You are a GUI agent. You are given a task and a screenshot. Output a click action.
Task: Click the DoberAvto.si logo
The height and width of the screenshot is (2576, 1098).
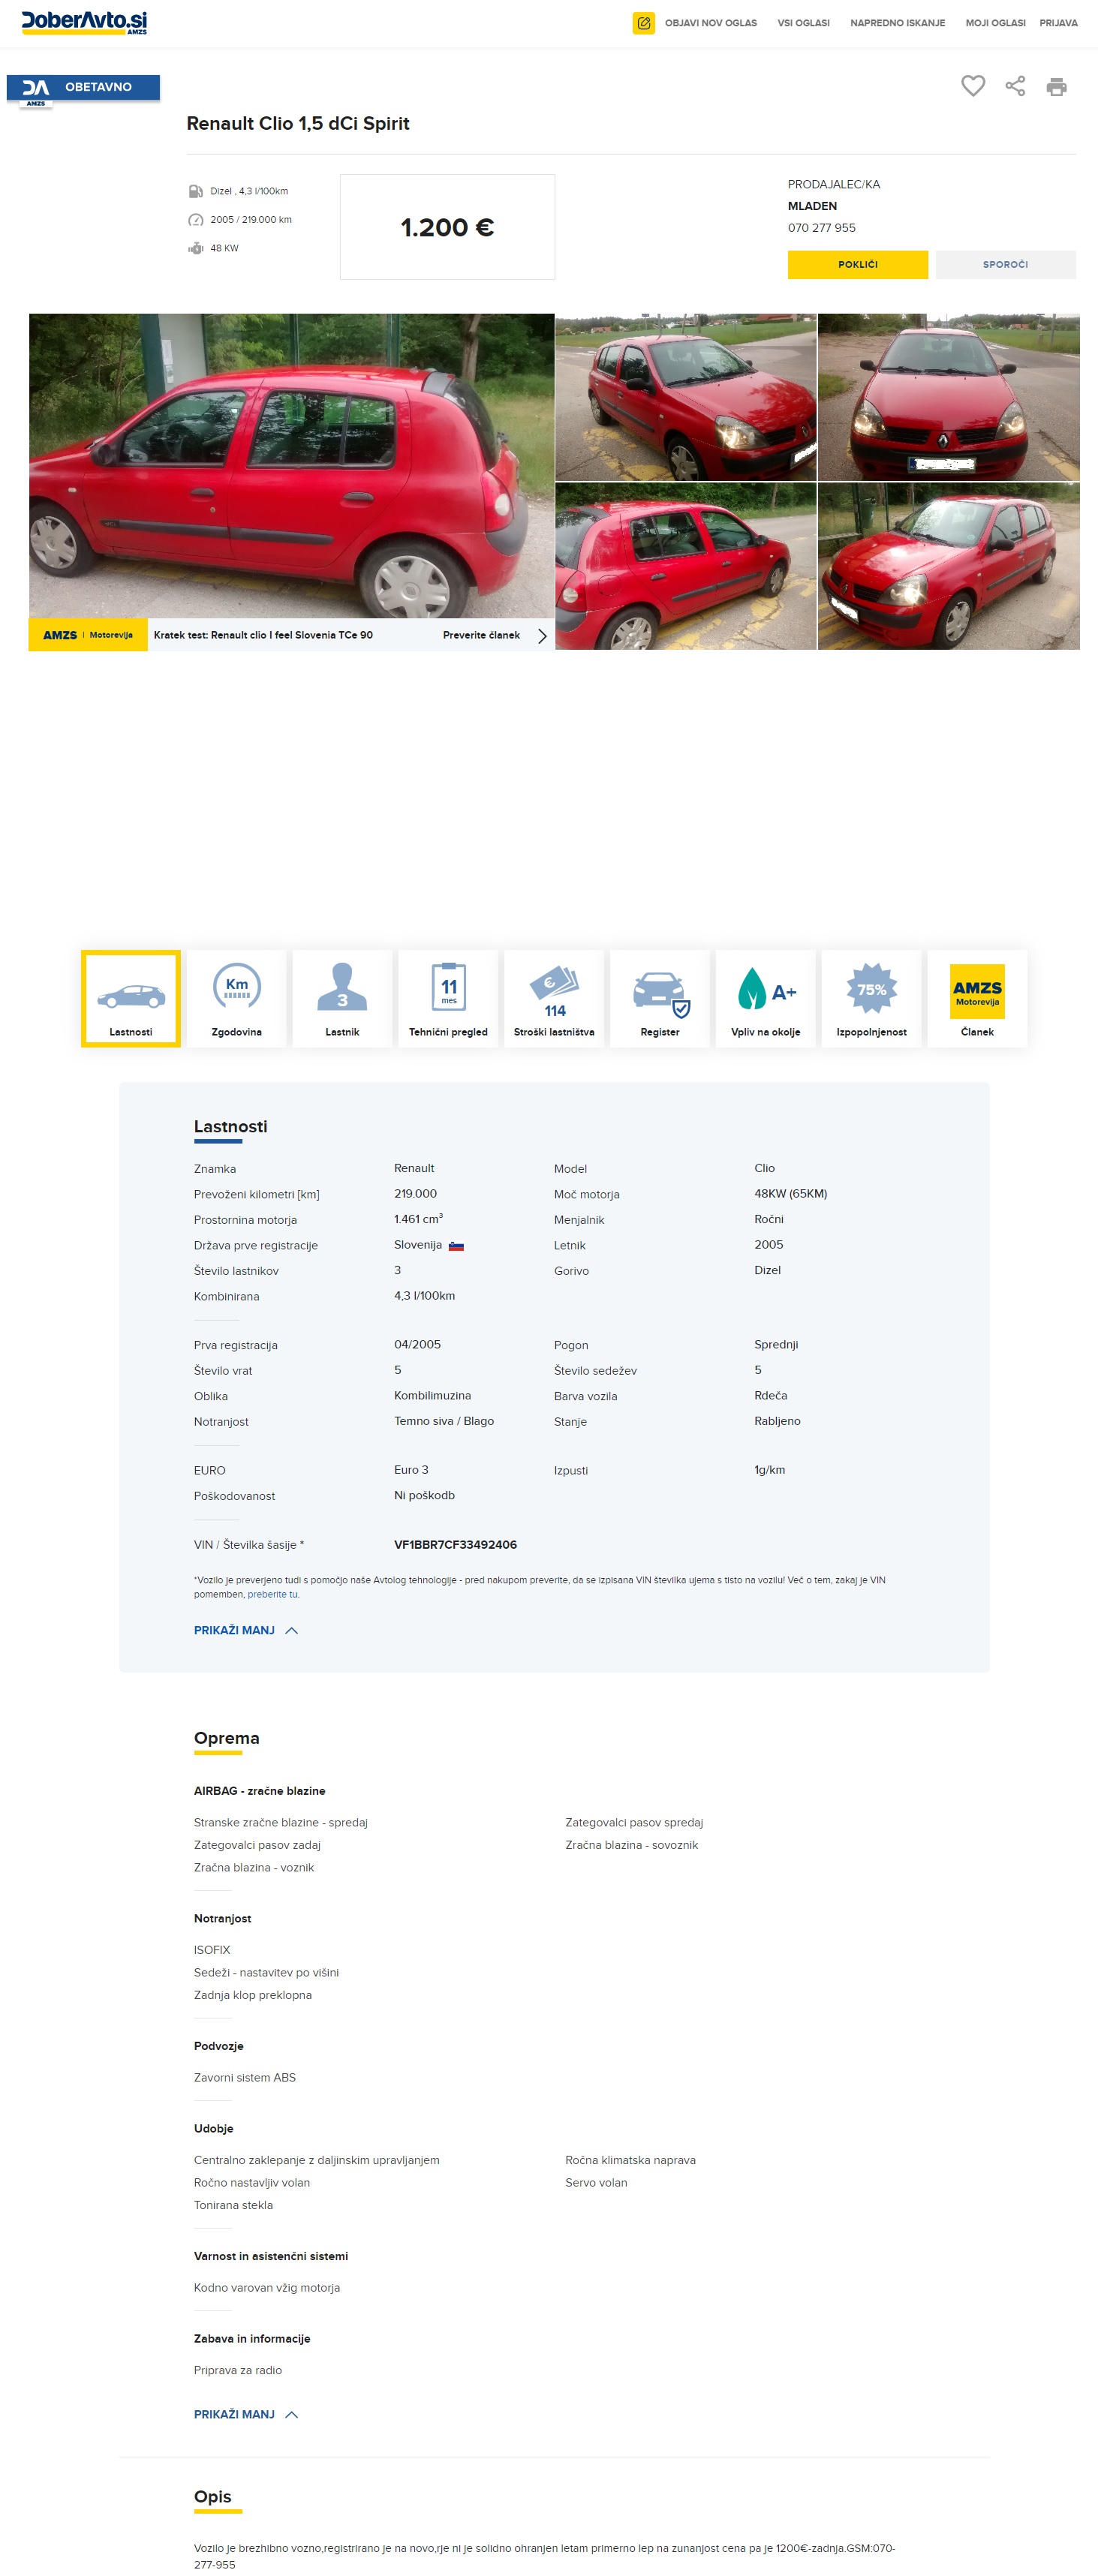[84, 22]
